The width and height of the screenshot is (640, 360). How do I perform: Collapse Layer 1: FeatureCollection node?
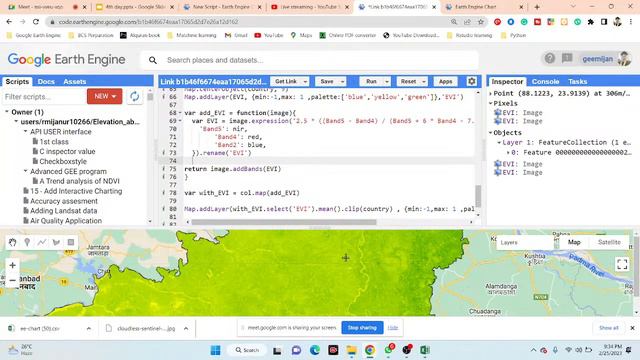tap(499, 142)
